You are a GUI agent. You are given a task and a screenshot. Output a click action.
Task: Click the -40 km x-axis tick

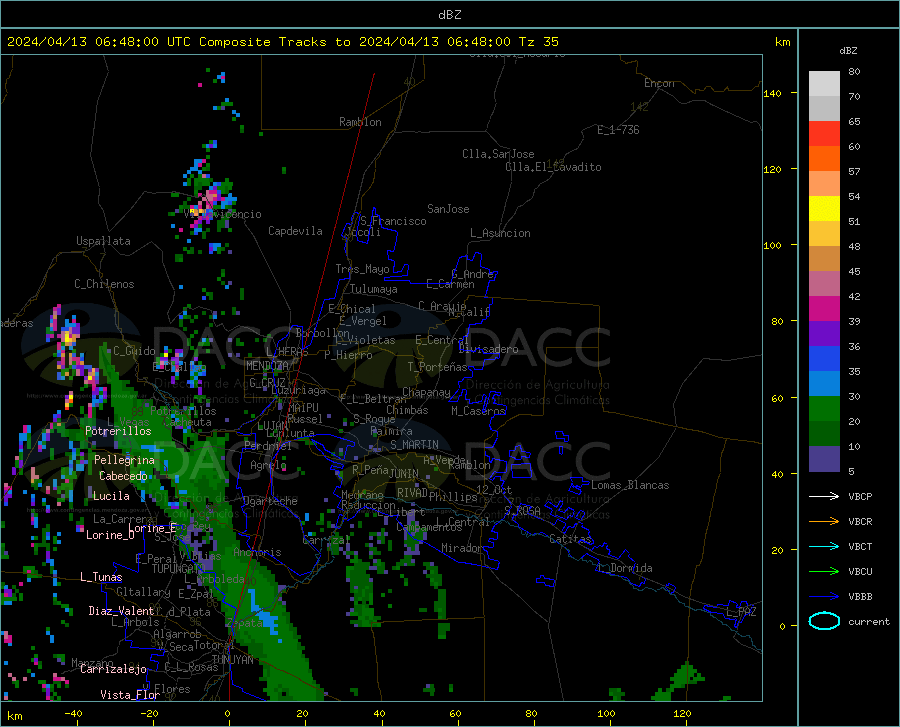(73, 713)
